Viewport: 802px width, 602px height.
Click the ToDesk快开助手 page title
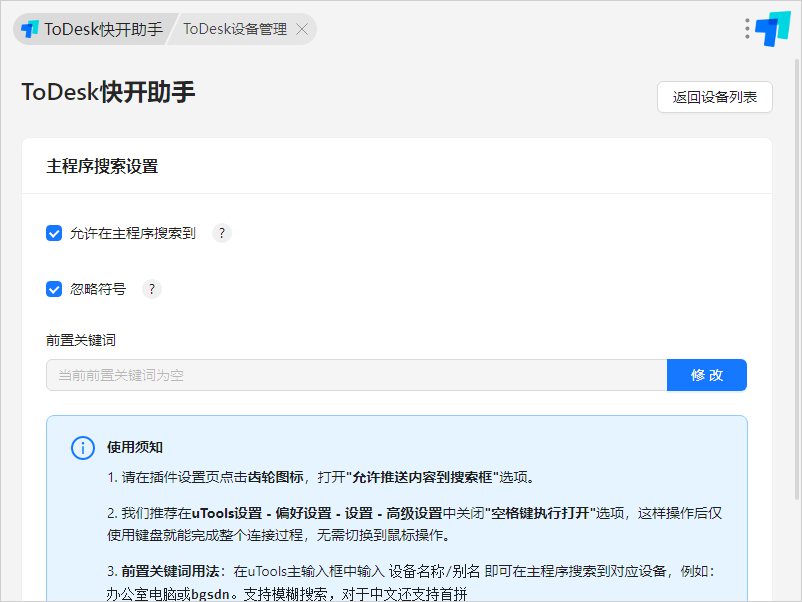108,93
